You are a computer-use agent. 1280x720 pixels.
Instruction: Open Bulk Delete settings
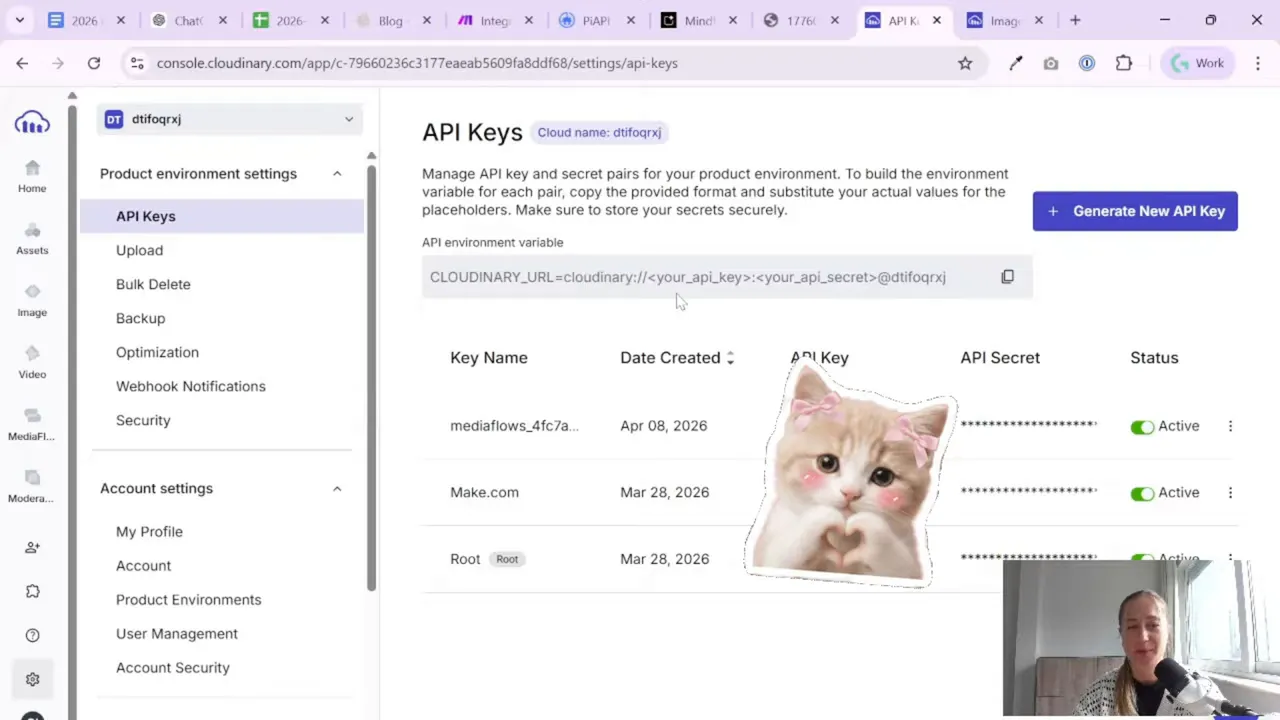point(153,284)
